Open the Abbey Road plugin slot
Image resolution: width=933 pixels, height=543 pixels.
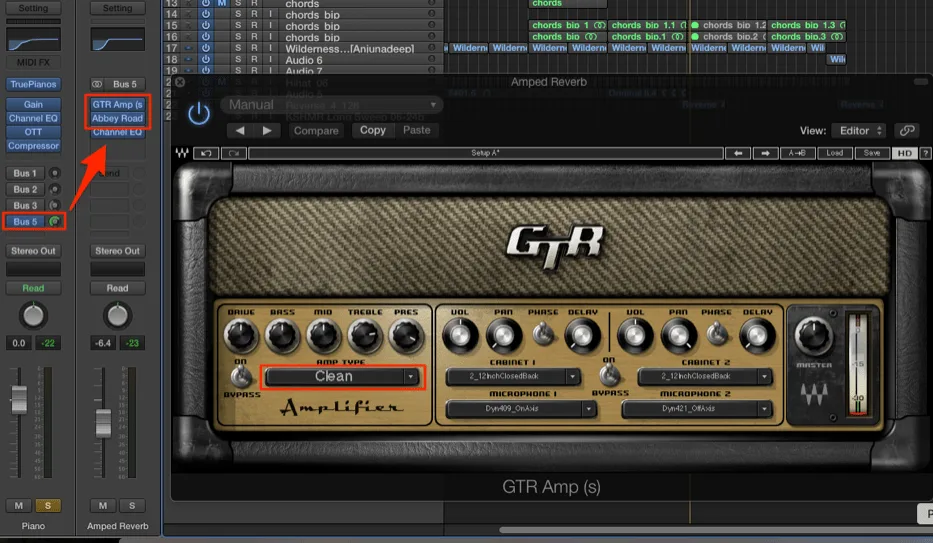(x=117, y=118)
